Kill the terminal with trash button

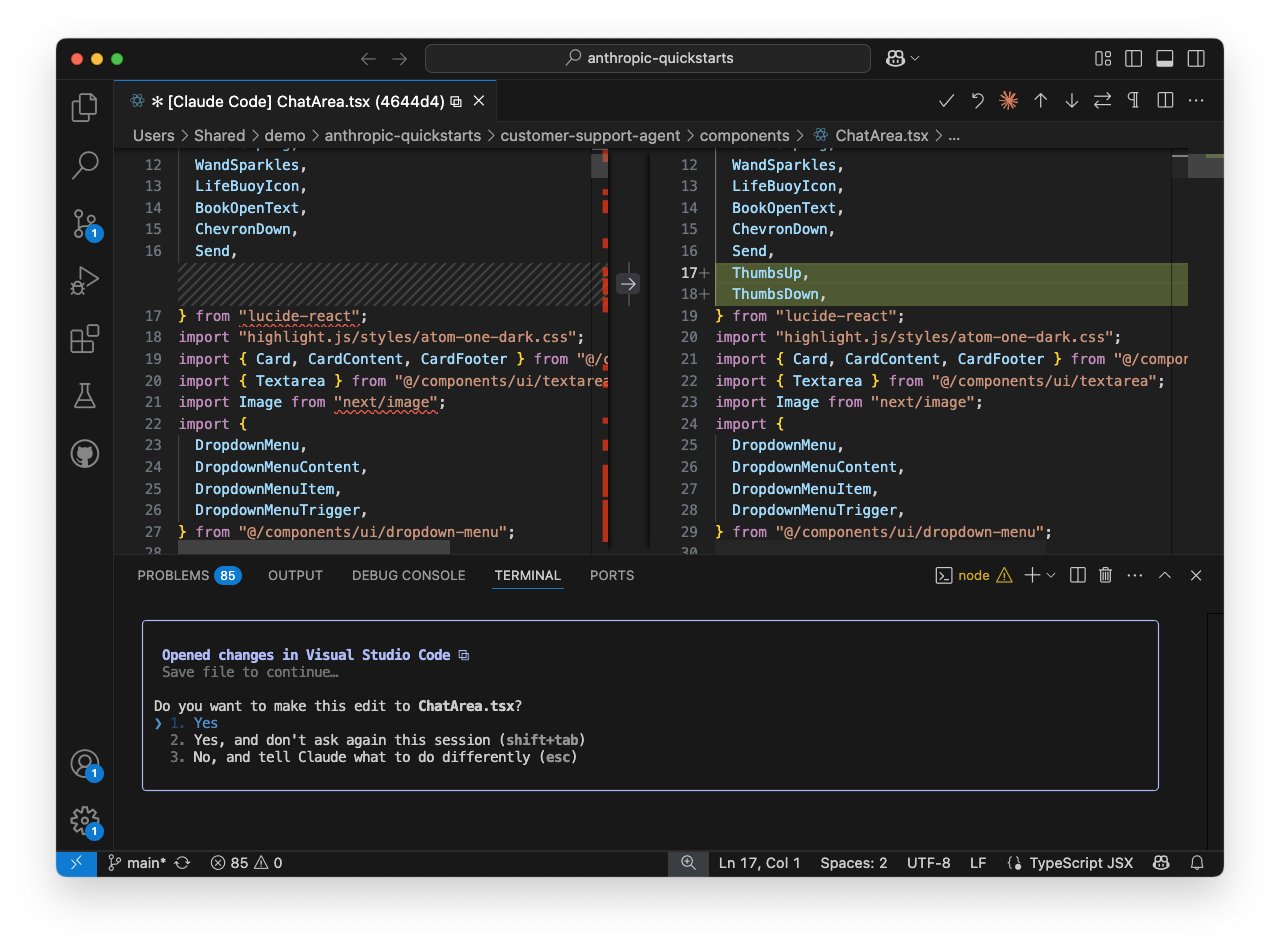(1104, 575)
